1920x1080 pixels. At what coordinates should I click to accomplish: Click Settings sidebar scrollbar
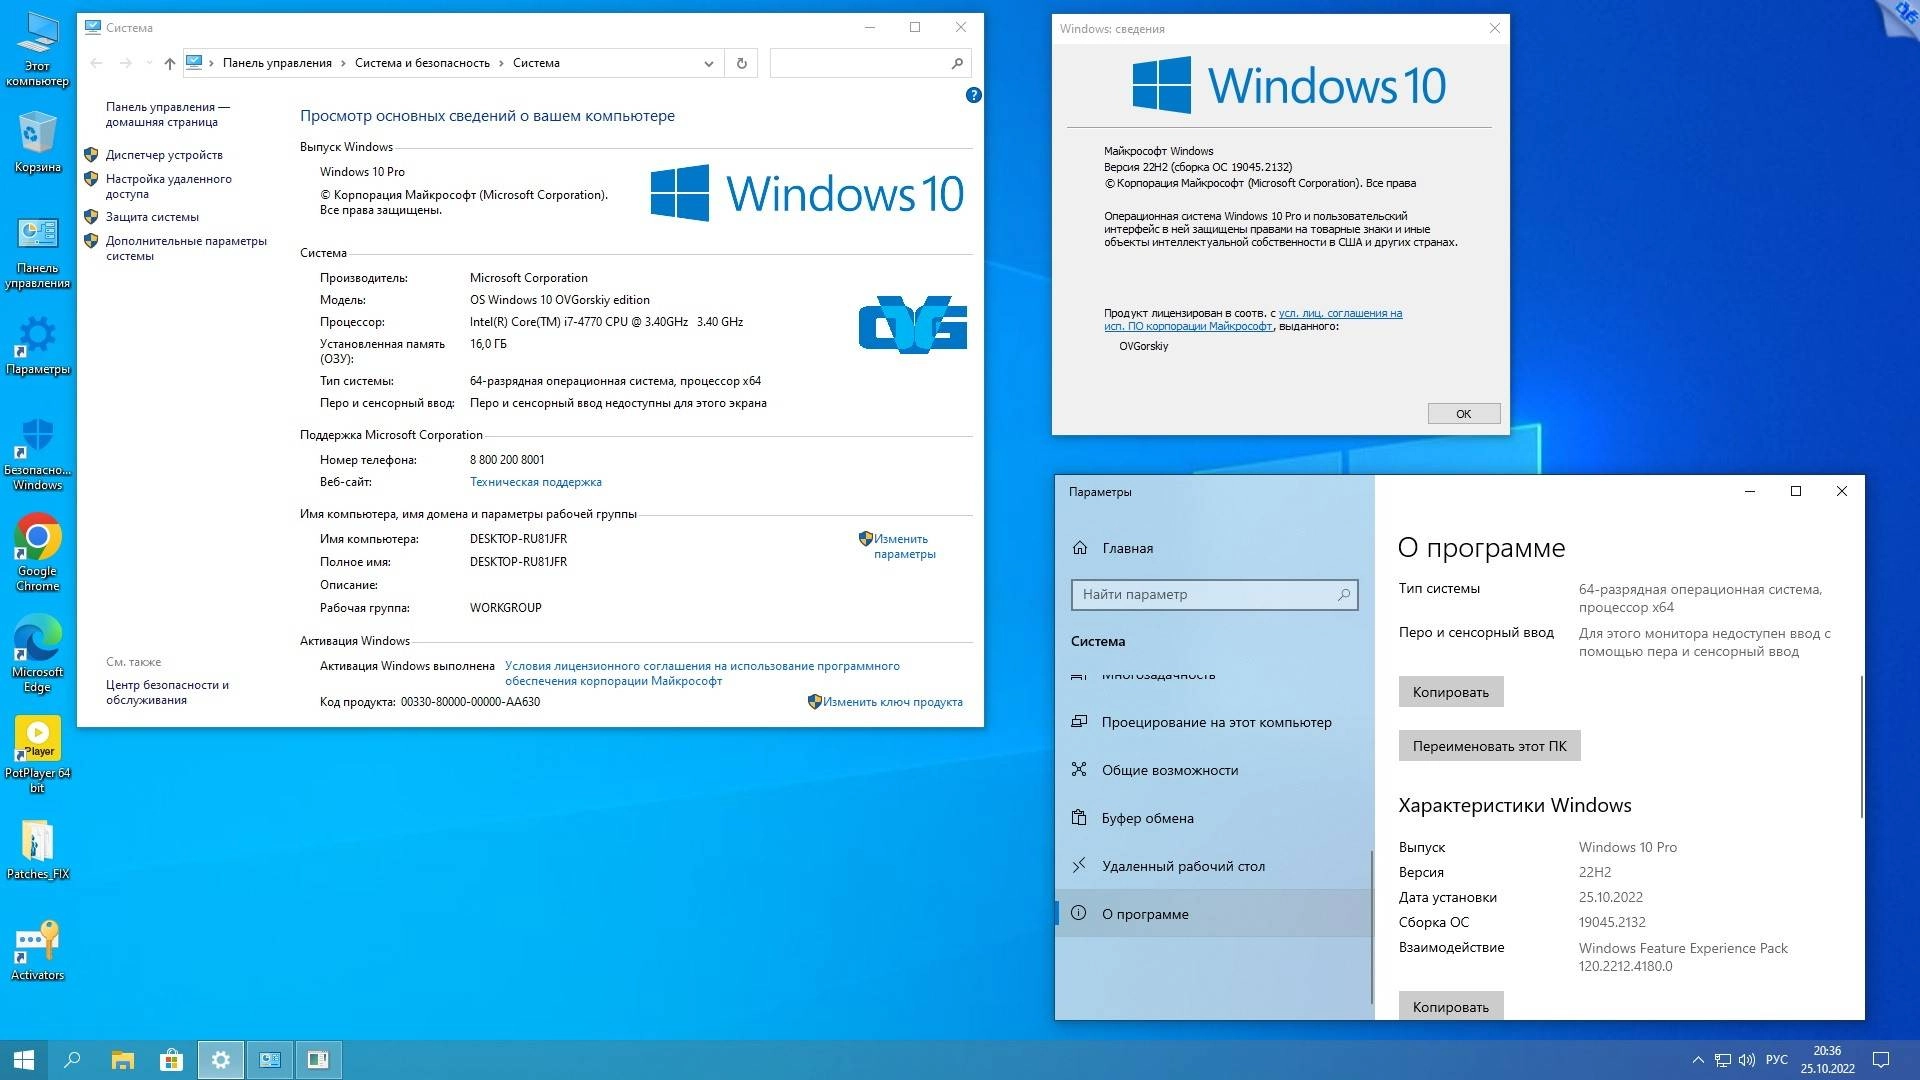(x=1372, y=927)
